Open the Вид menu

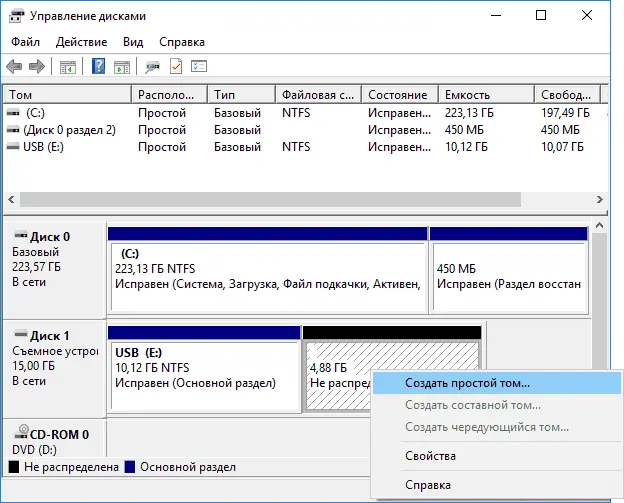(x=133, y=42)
